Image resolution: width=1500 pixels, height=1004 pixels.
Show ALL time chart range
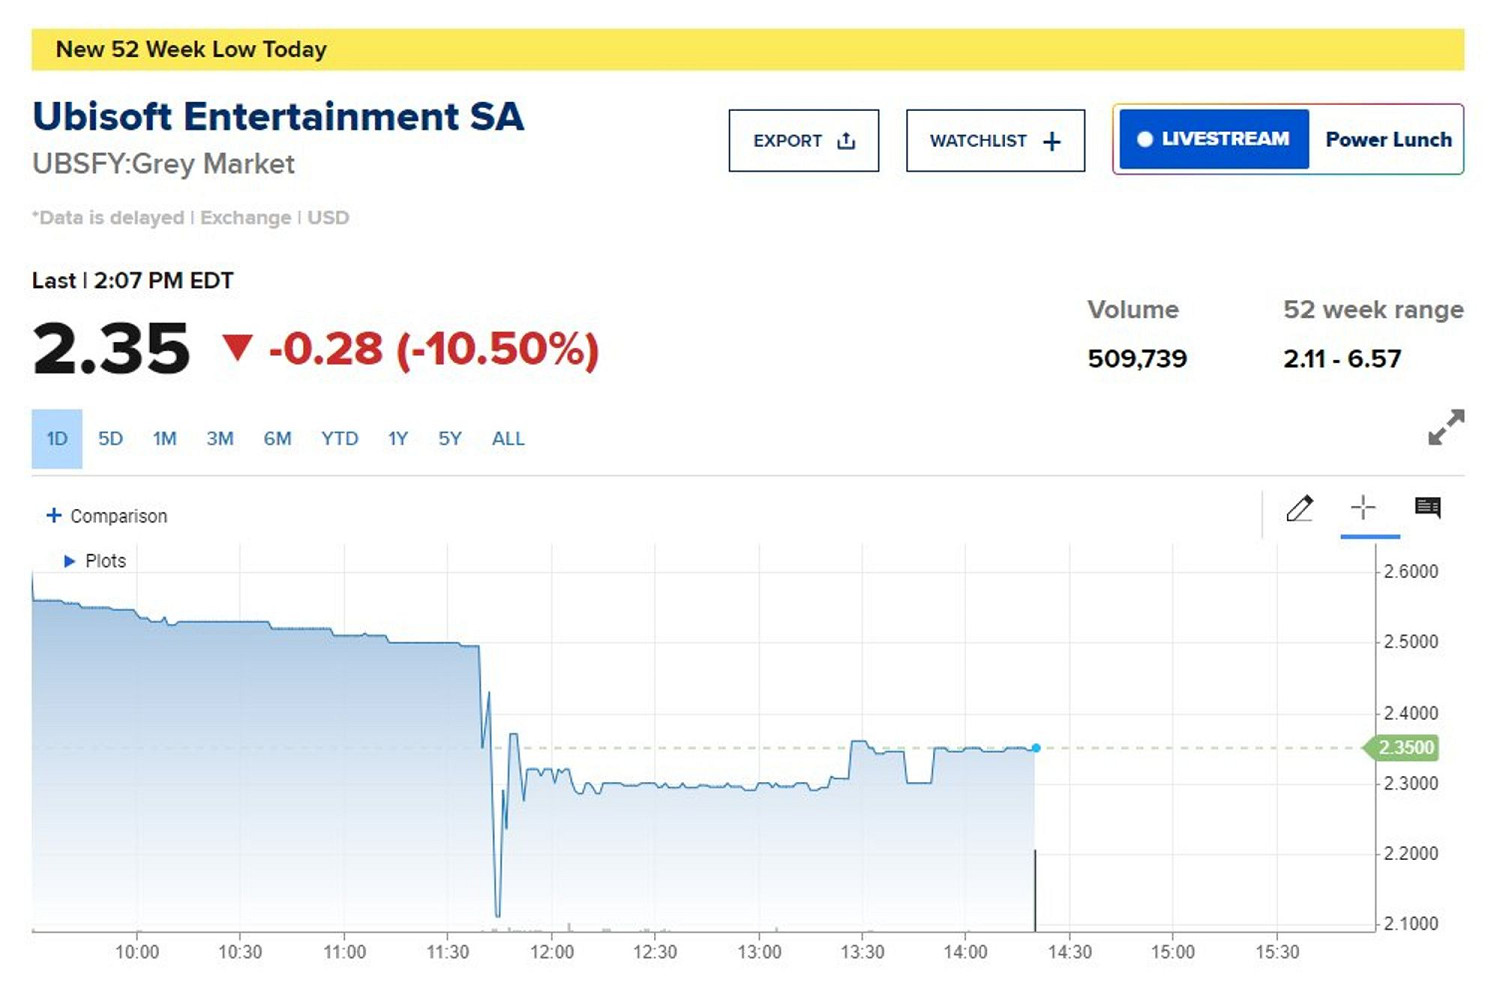(x=508, y=439)
